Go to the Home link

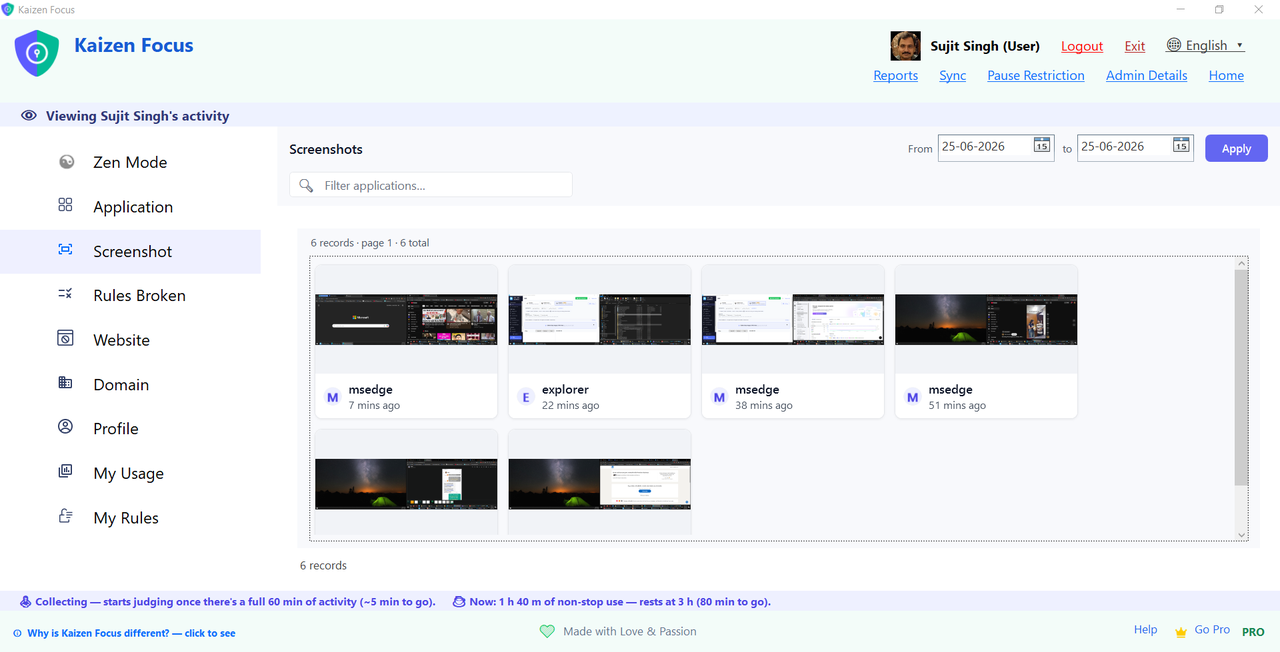(x=1226, y=75)
